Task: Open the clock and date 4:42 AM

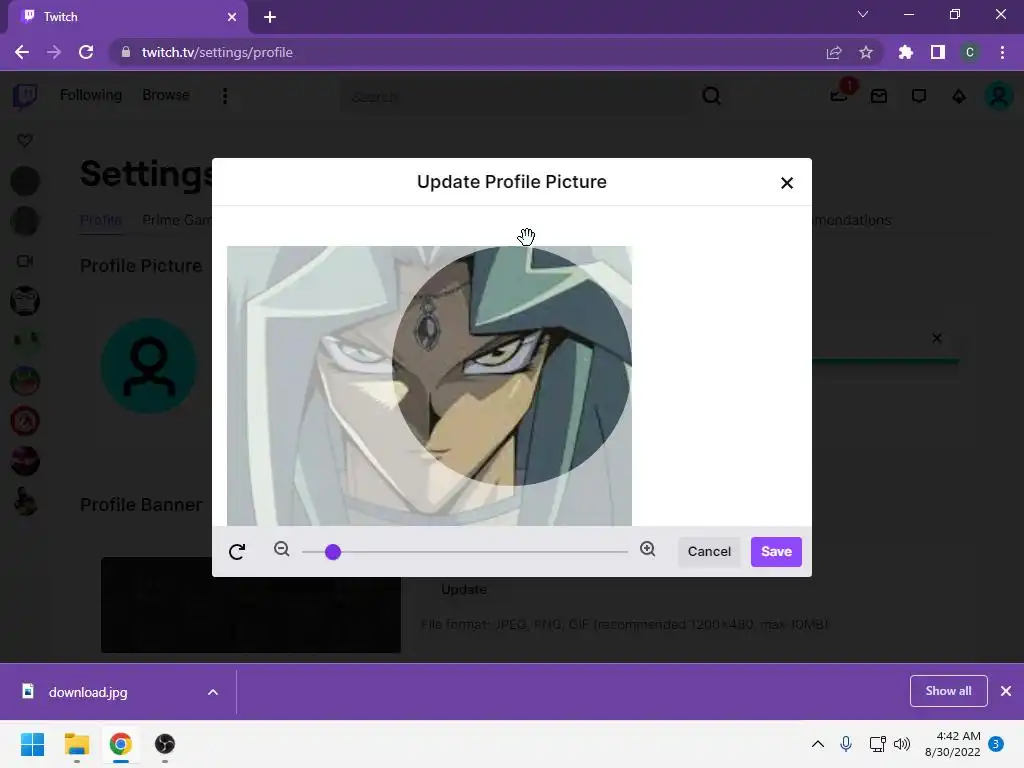Action: (953, 744)
